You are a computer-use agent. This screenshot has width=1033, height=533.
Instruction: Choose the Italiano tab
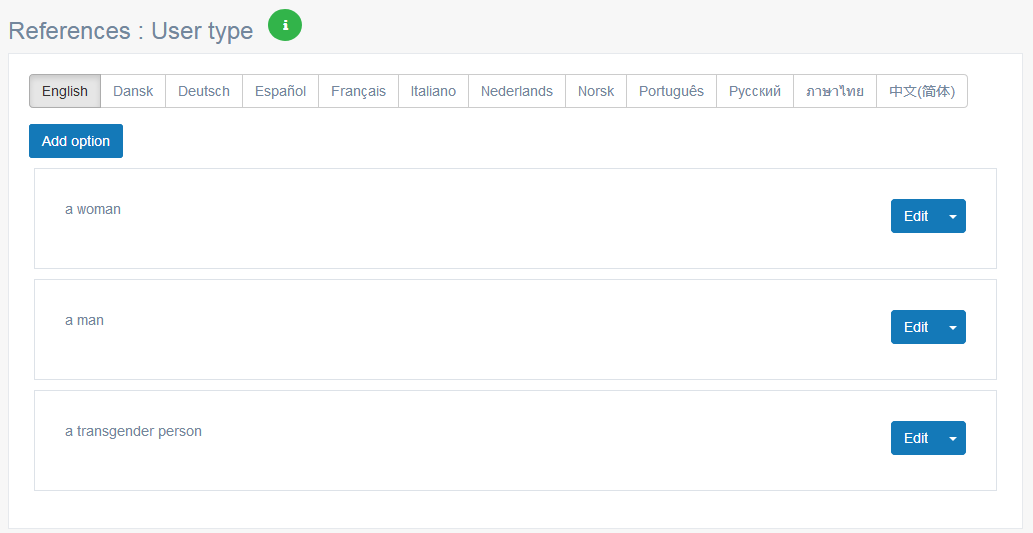tap(433, 91)
